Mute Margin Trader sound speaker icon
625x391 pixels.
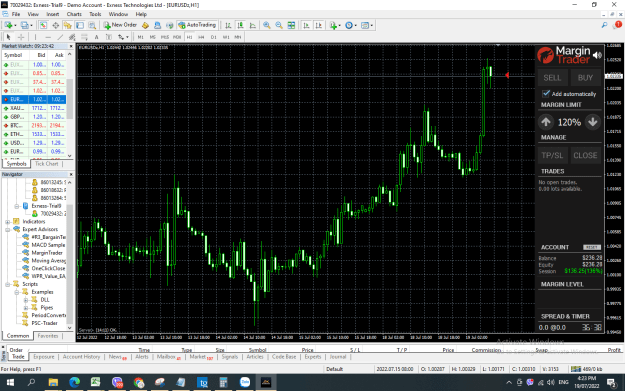[x=597, y=55]
